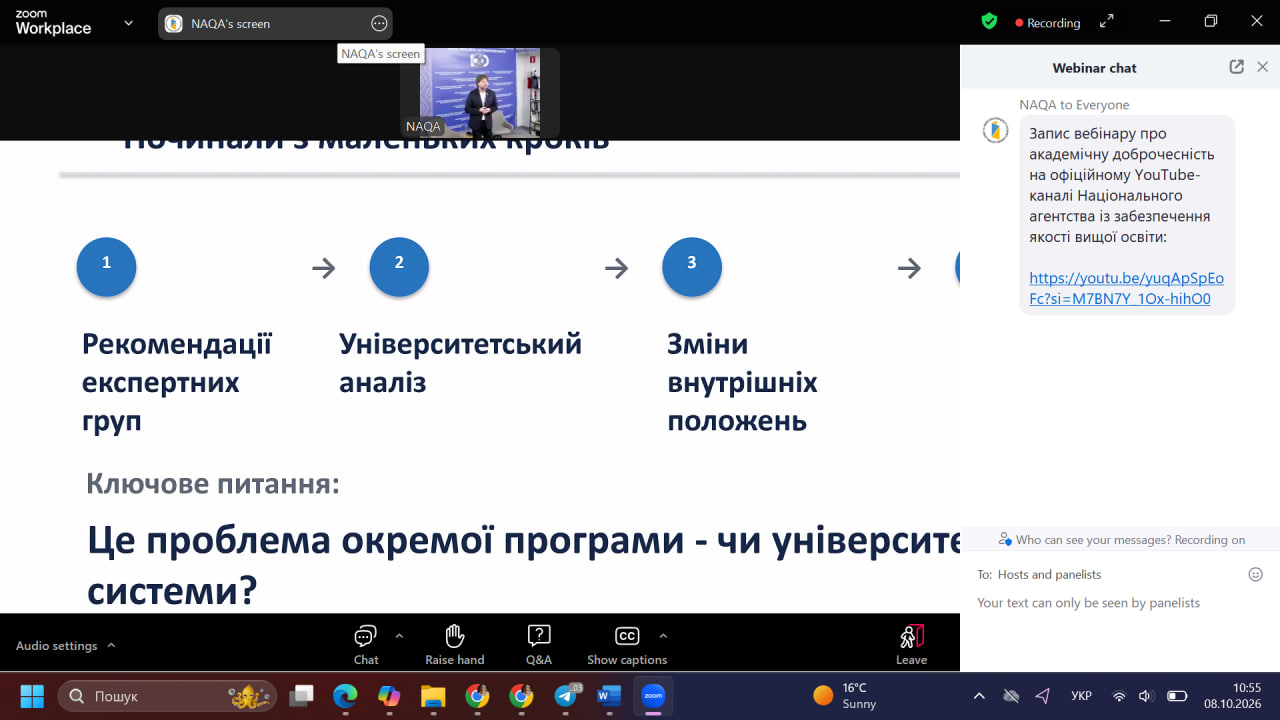This screenshot has width=1280, height=720.
Task: Check the green encryption shield icon
Action: click(989, 22)
